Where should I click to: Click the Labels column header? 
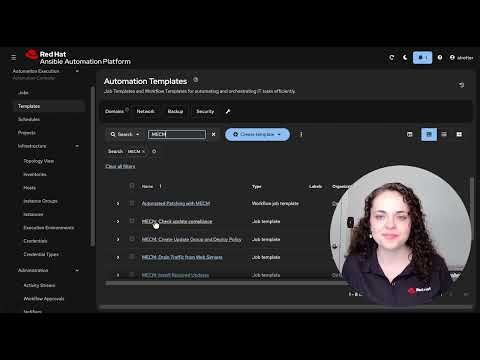click(315, 186)
